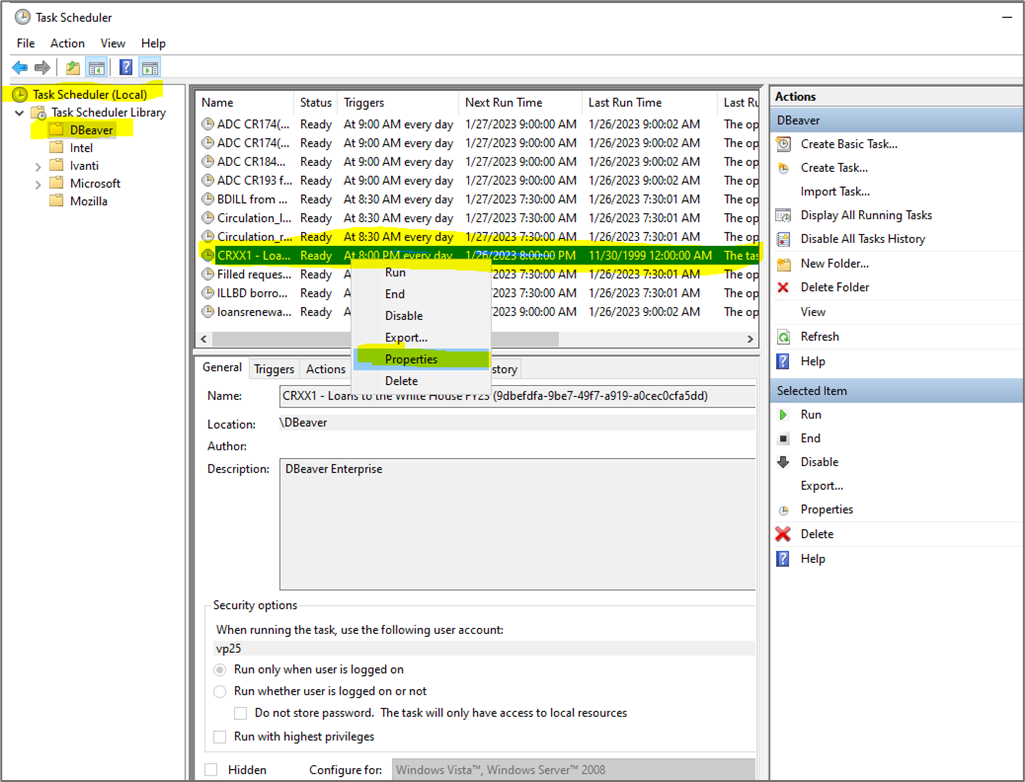Image resolution: width=1025 pixels, height=782 pixels.
Task: Expand the Microsoft folder node
Action: (38, 184)
